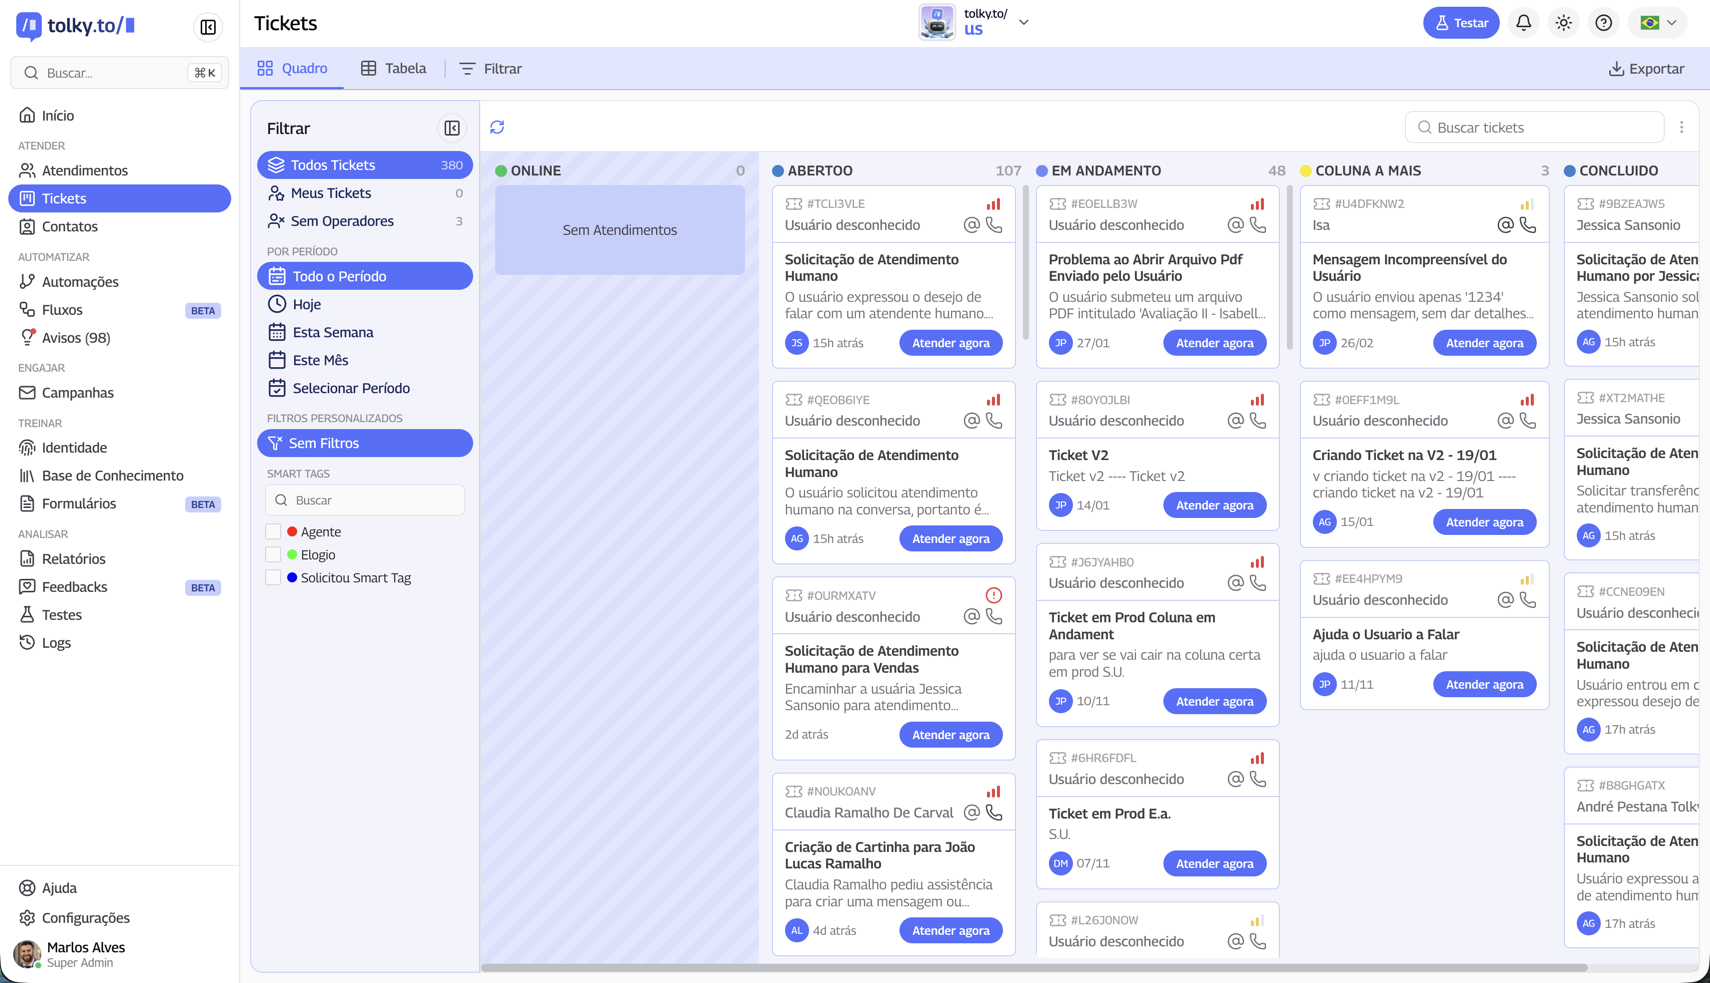1710x983 pixels.
Task: Collapse the Filtrar panel
Action: pos(452,128)
